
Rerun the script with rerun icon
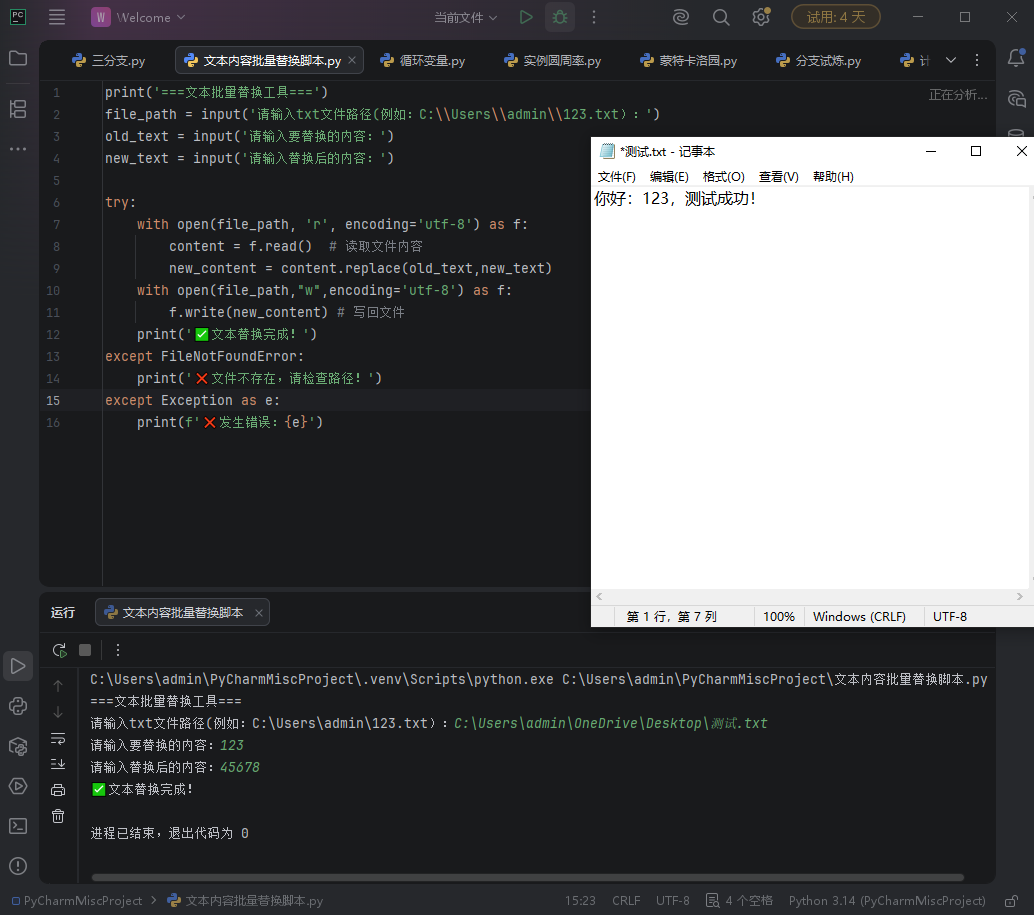pos(59,650)
